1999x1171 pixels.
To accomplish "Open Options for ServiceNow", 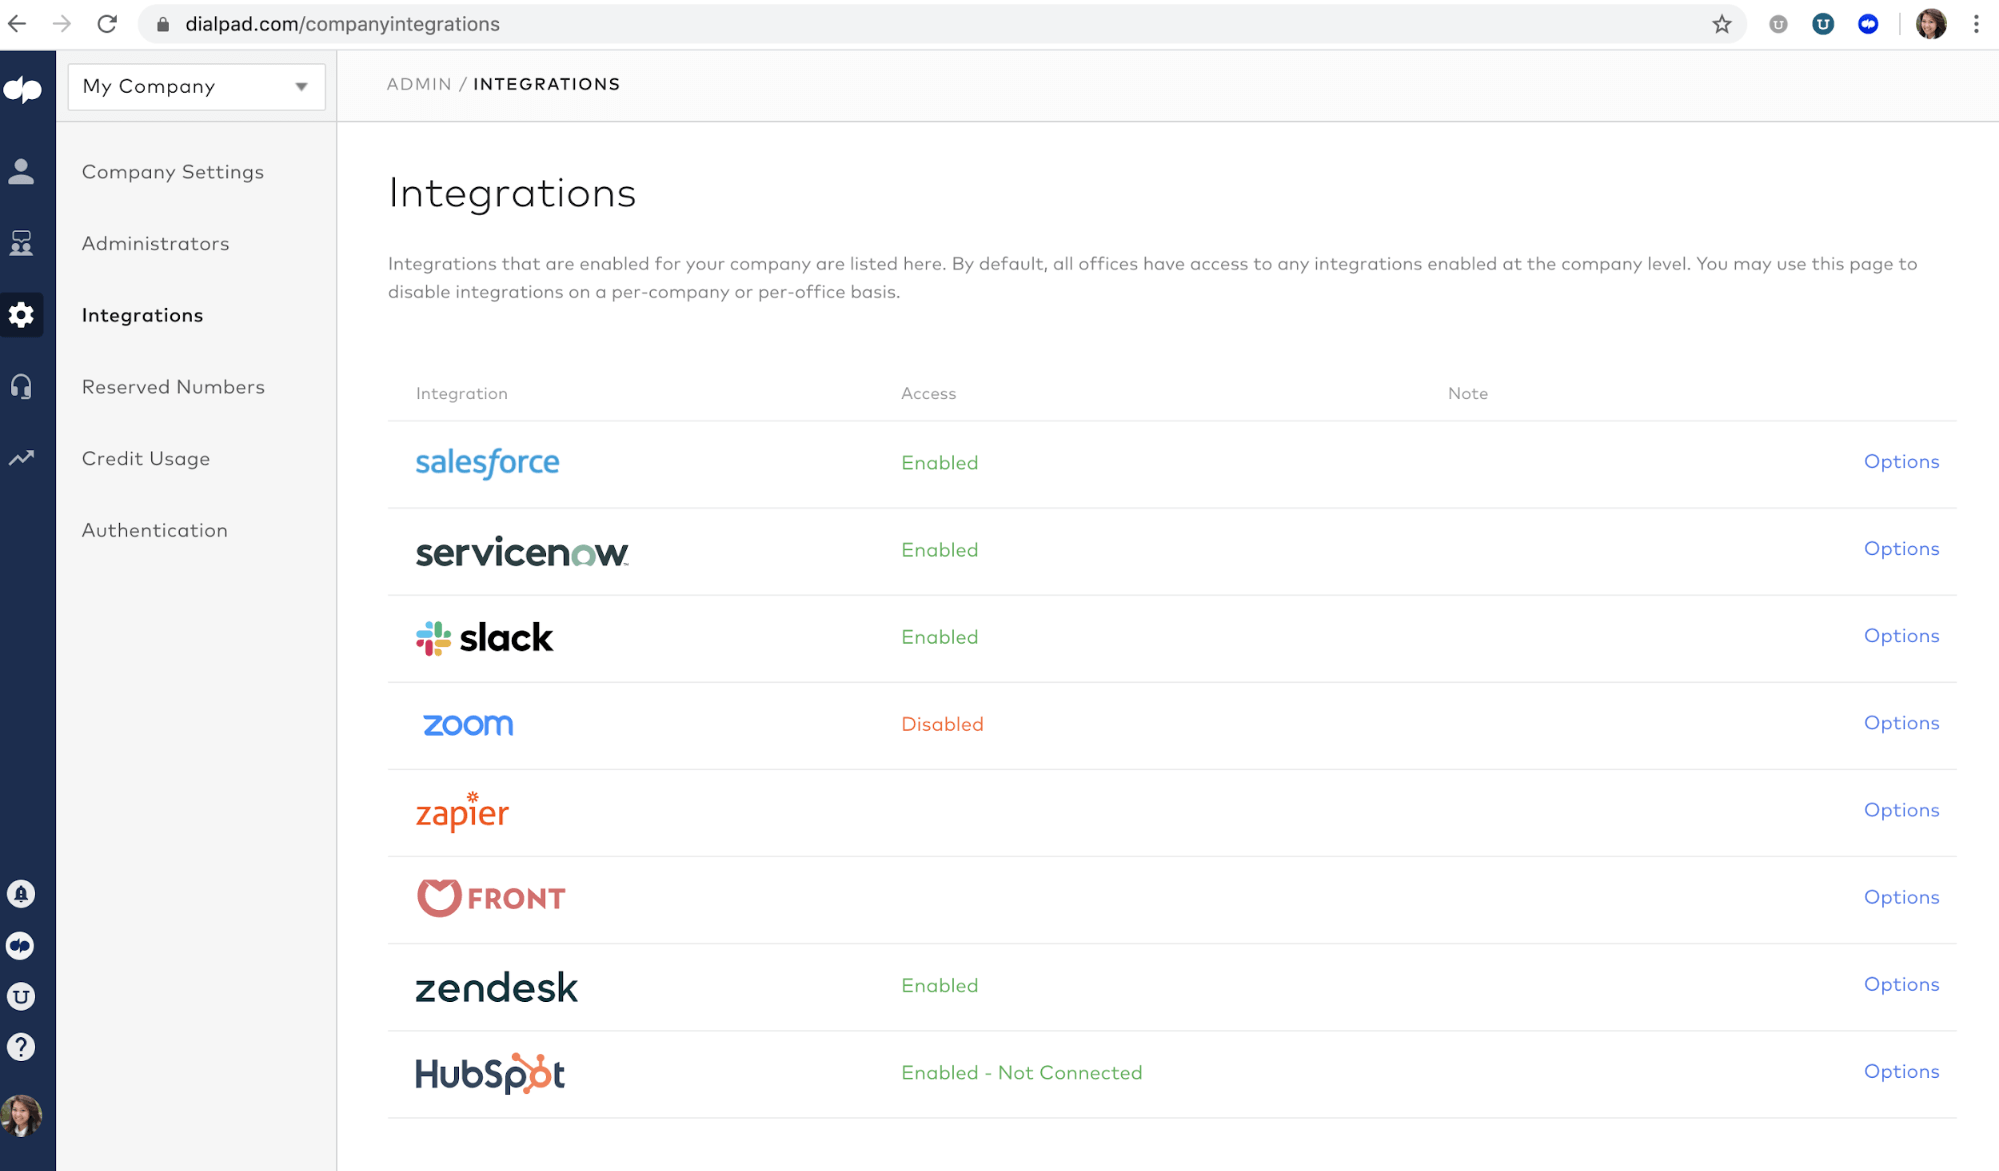I will click(1901, 548).
